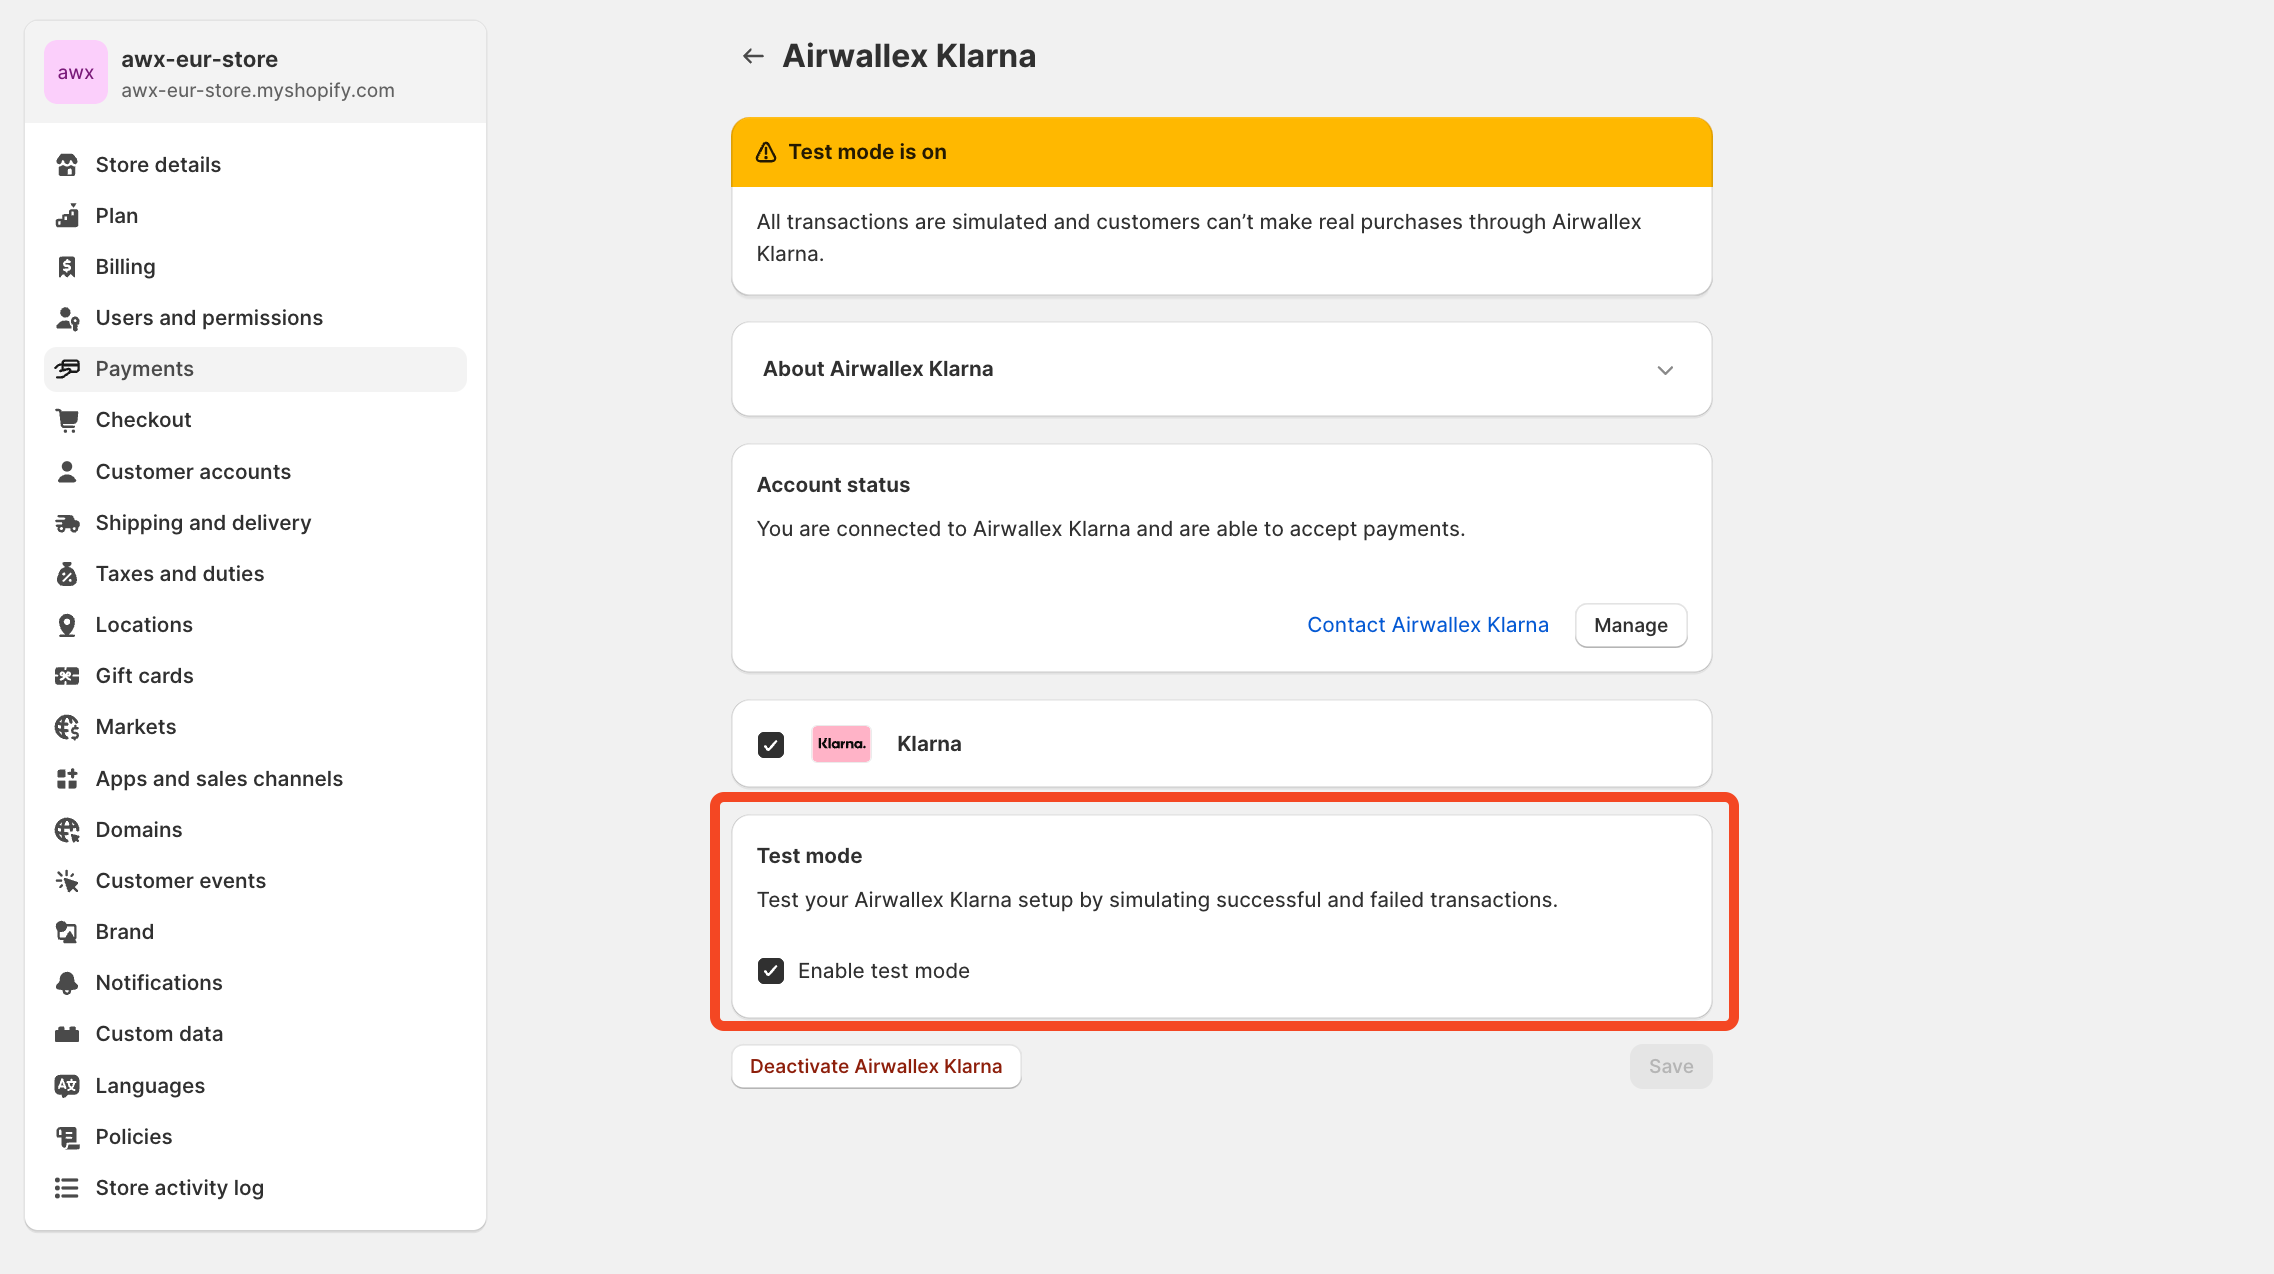Click the Taxes and duties icon
2274x1274 pixels.
(67, 573)
